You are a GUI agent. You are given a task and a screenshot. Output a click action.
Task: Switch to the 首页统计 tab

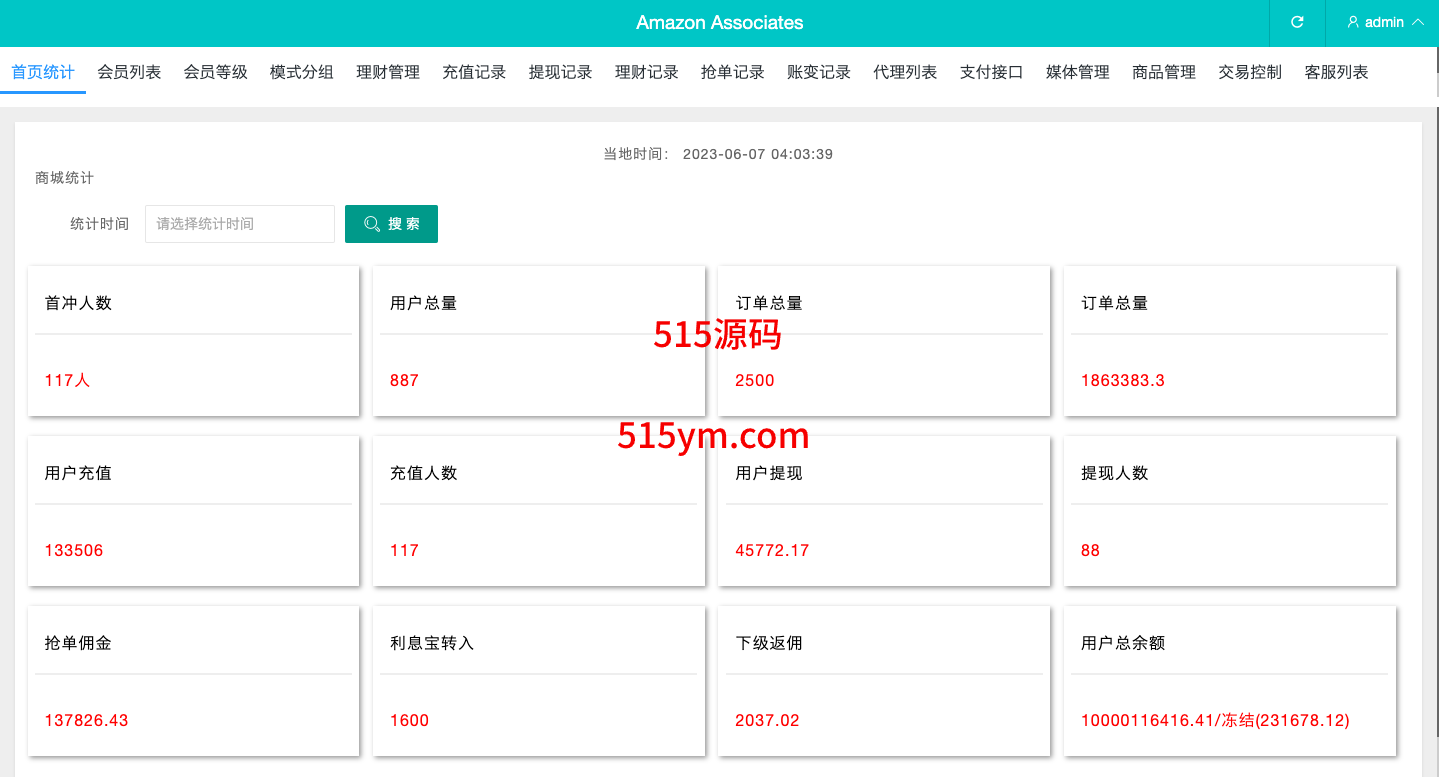click(43, 72)
